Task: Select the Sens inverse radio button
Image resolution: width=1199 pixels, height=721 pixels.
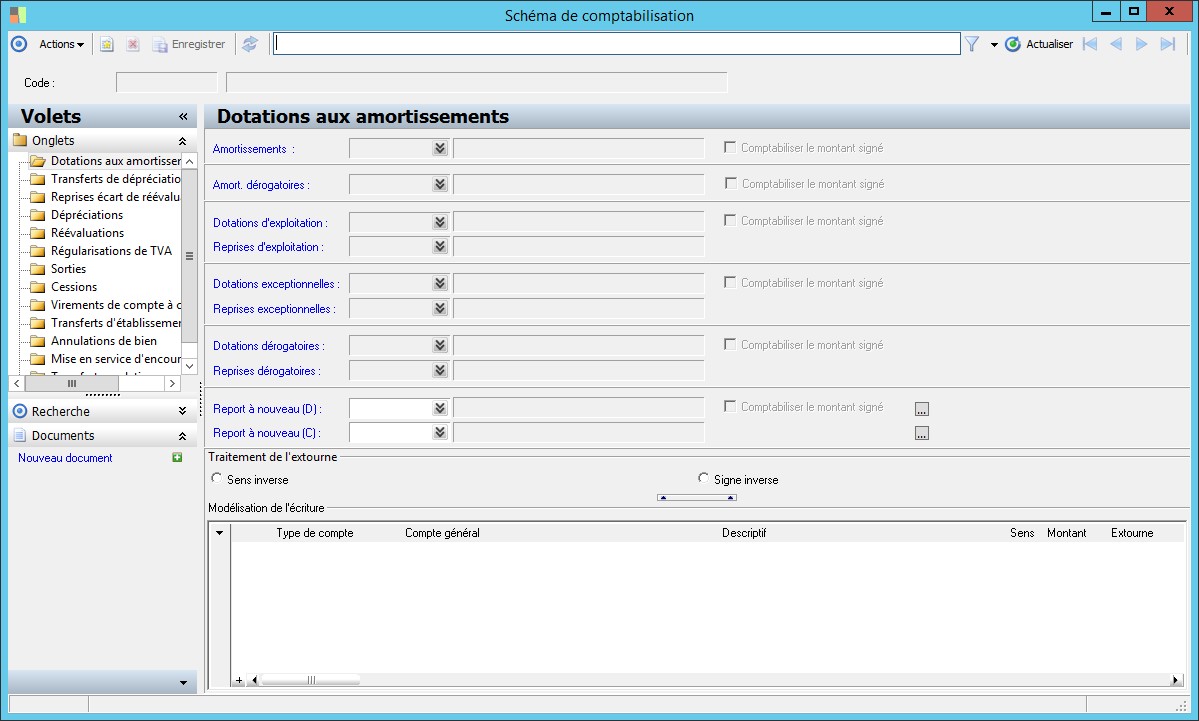Action: pos(217,478)
